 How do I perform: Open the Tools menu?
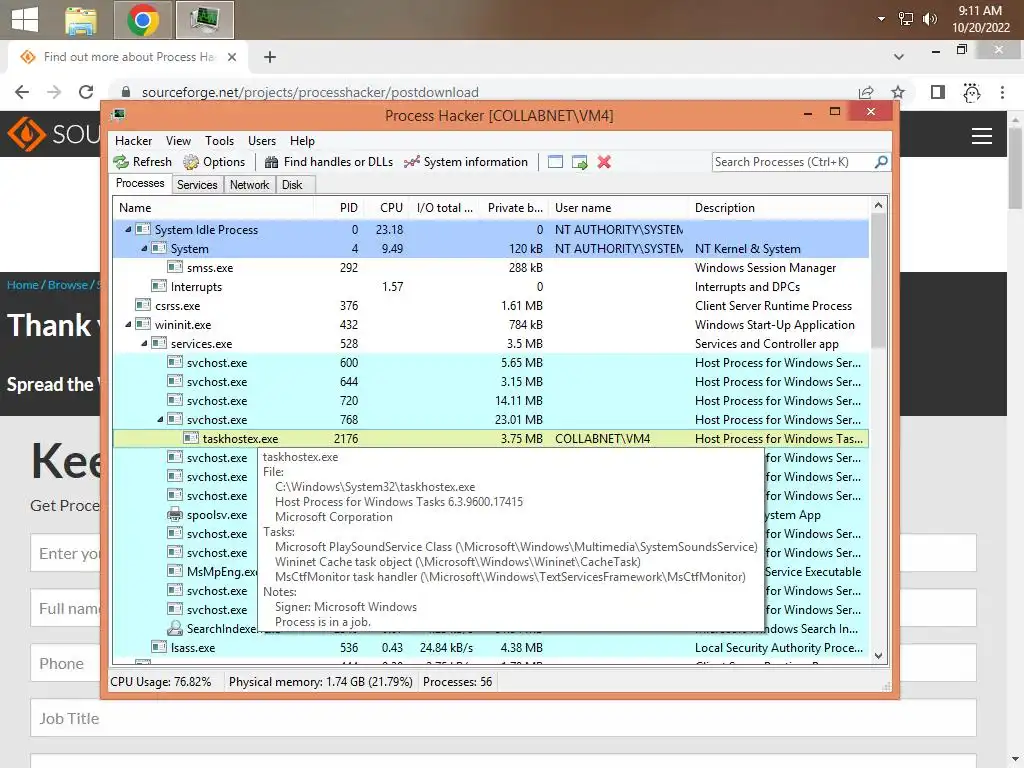pyautogui.click(x=219, y=141)
